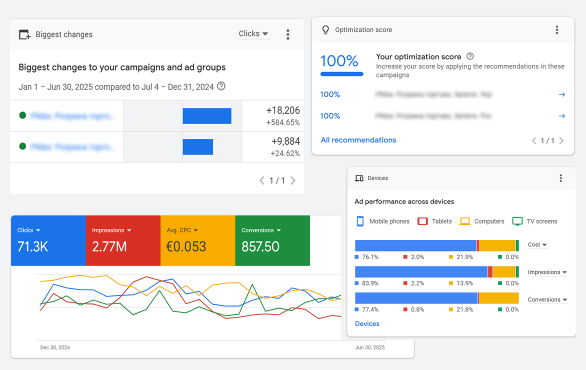
Task: Open the Conversions dropdown in Devices card
Action: [x=547, y=300]
